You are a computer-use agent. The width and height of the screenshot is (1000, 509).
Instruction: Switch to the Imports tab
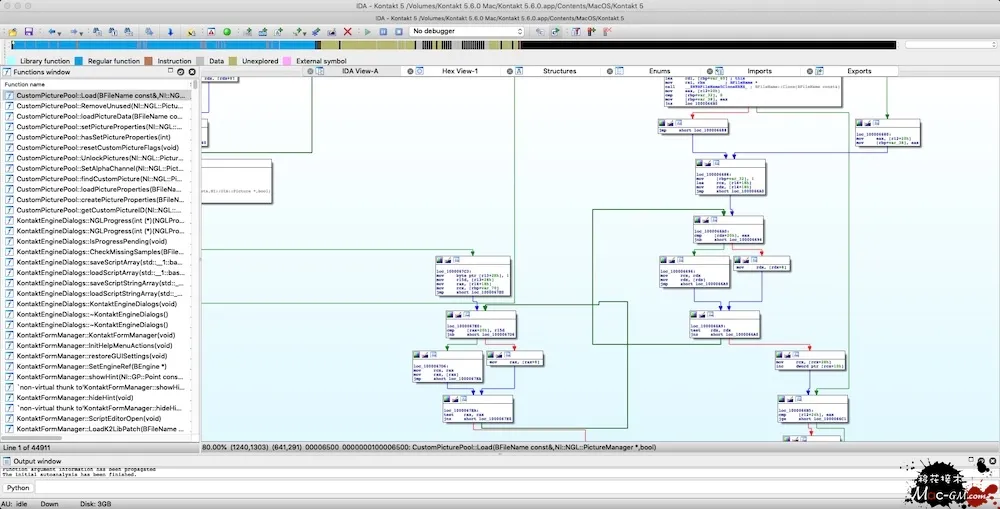tap(759, 71)
